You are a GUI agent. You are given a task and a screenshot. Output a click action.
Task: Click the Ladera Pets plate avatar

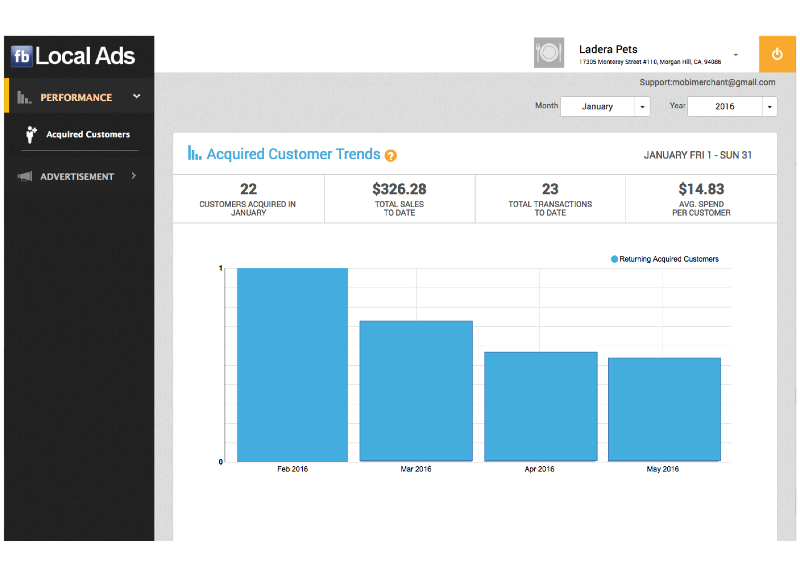point(549,53)
